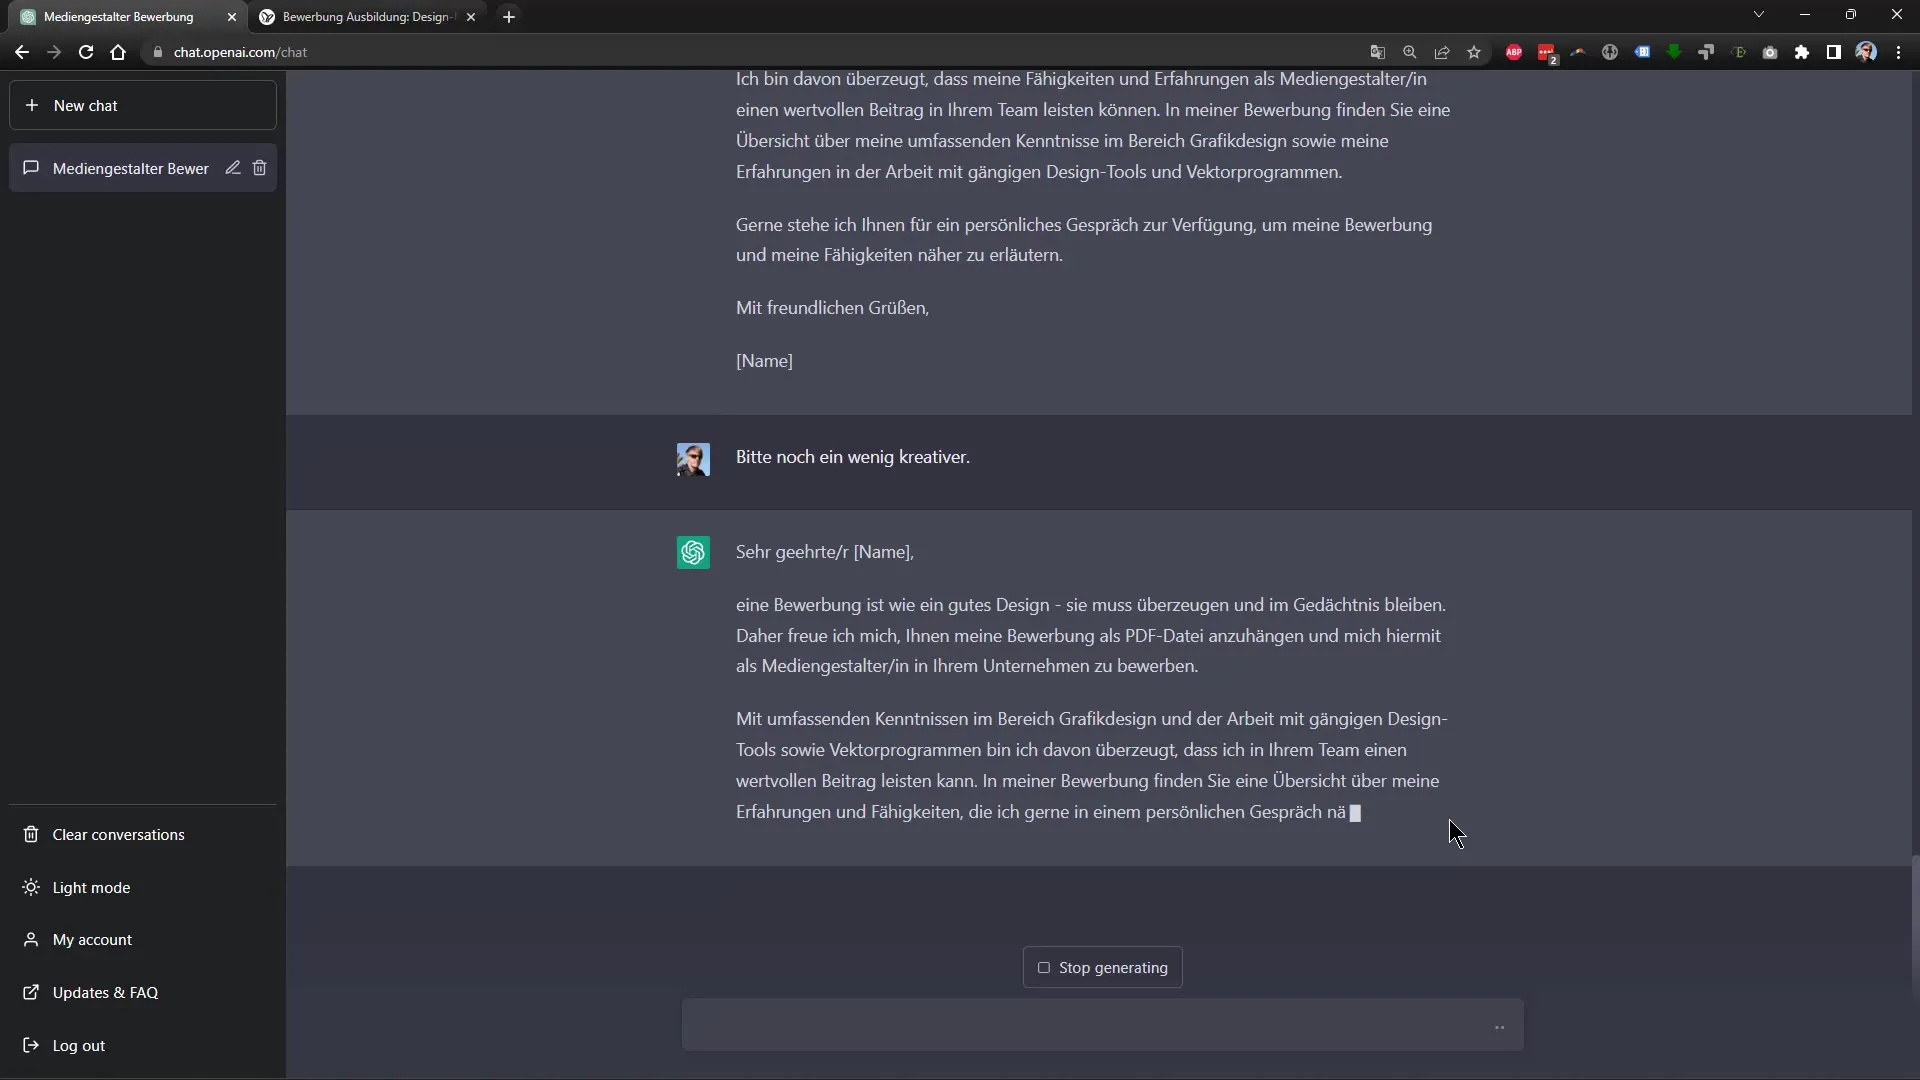
Task: Click the delete icon next to conversation
Action: 261,167
